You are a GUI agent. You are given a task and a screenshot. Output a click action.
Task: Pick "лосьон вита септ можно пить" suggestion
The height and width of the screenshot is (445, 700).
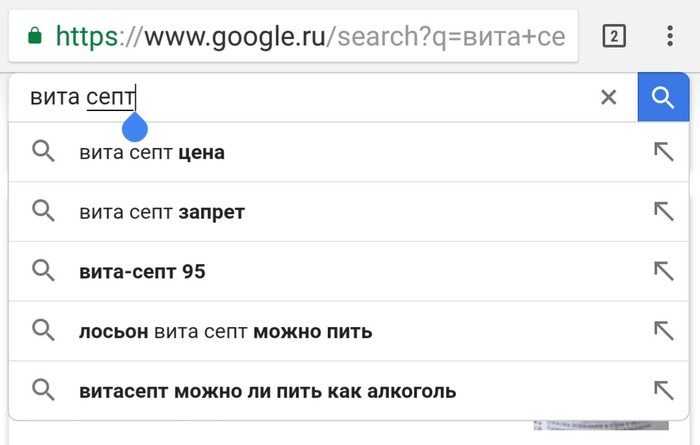(225, 331)
